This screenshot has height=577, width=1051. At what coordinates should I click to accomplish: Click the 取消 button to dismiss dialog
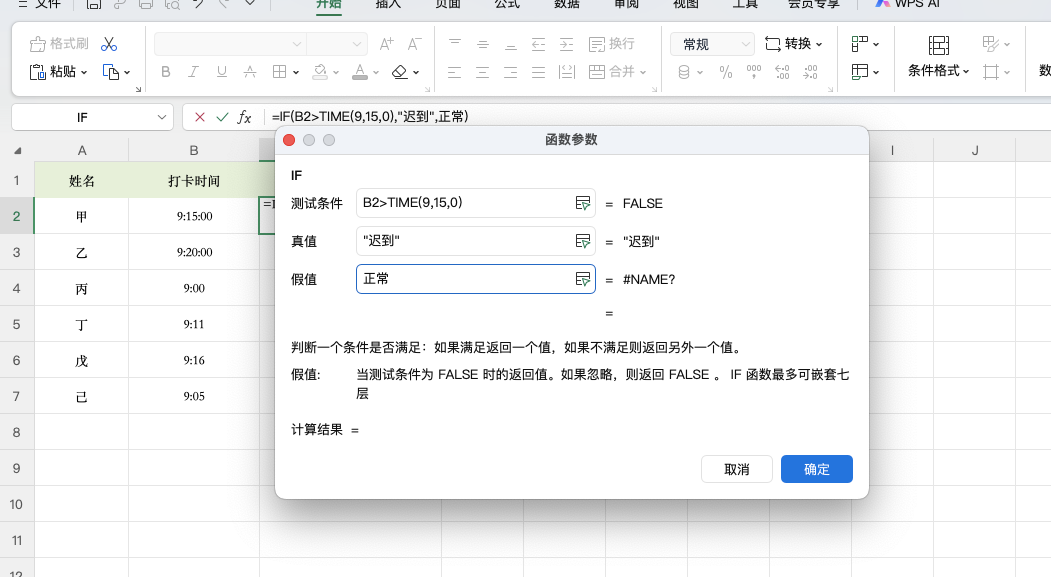(737, 468)
